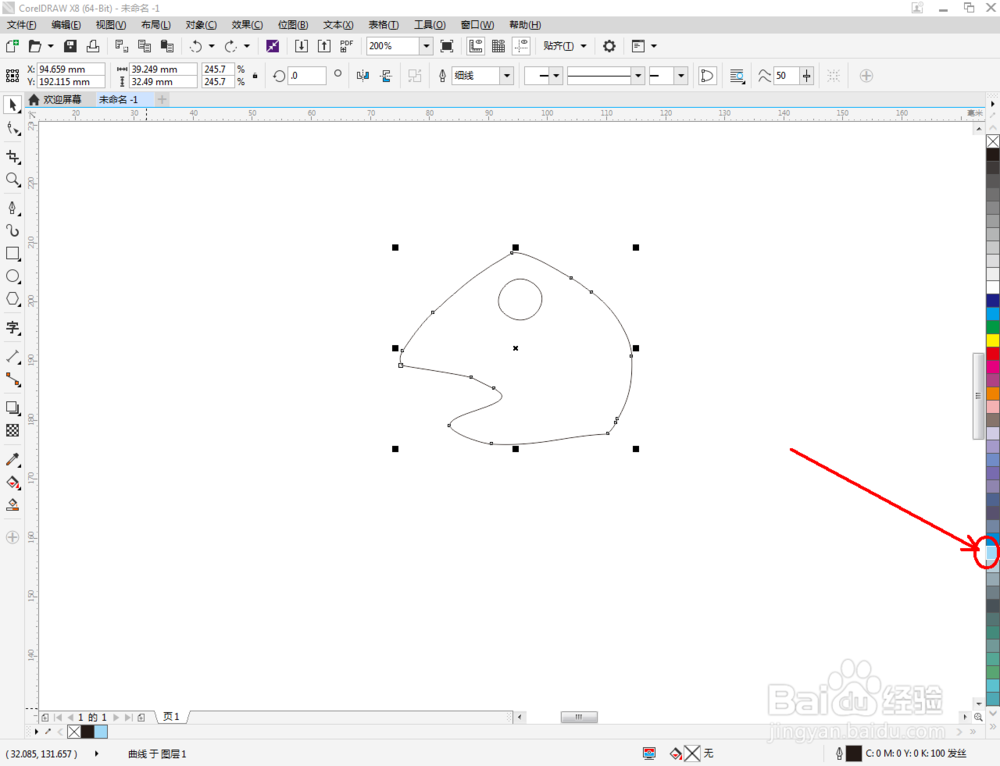Click the Undo arrow icon

[x=196, y=46]
